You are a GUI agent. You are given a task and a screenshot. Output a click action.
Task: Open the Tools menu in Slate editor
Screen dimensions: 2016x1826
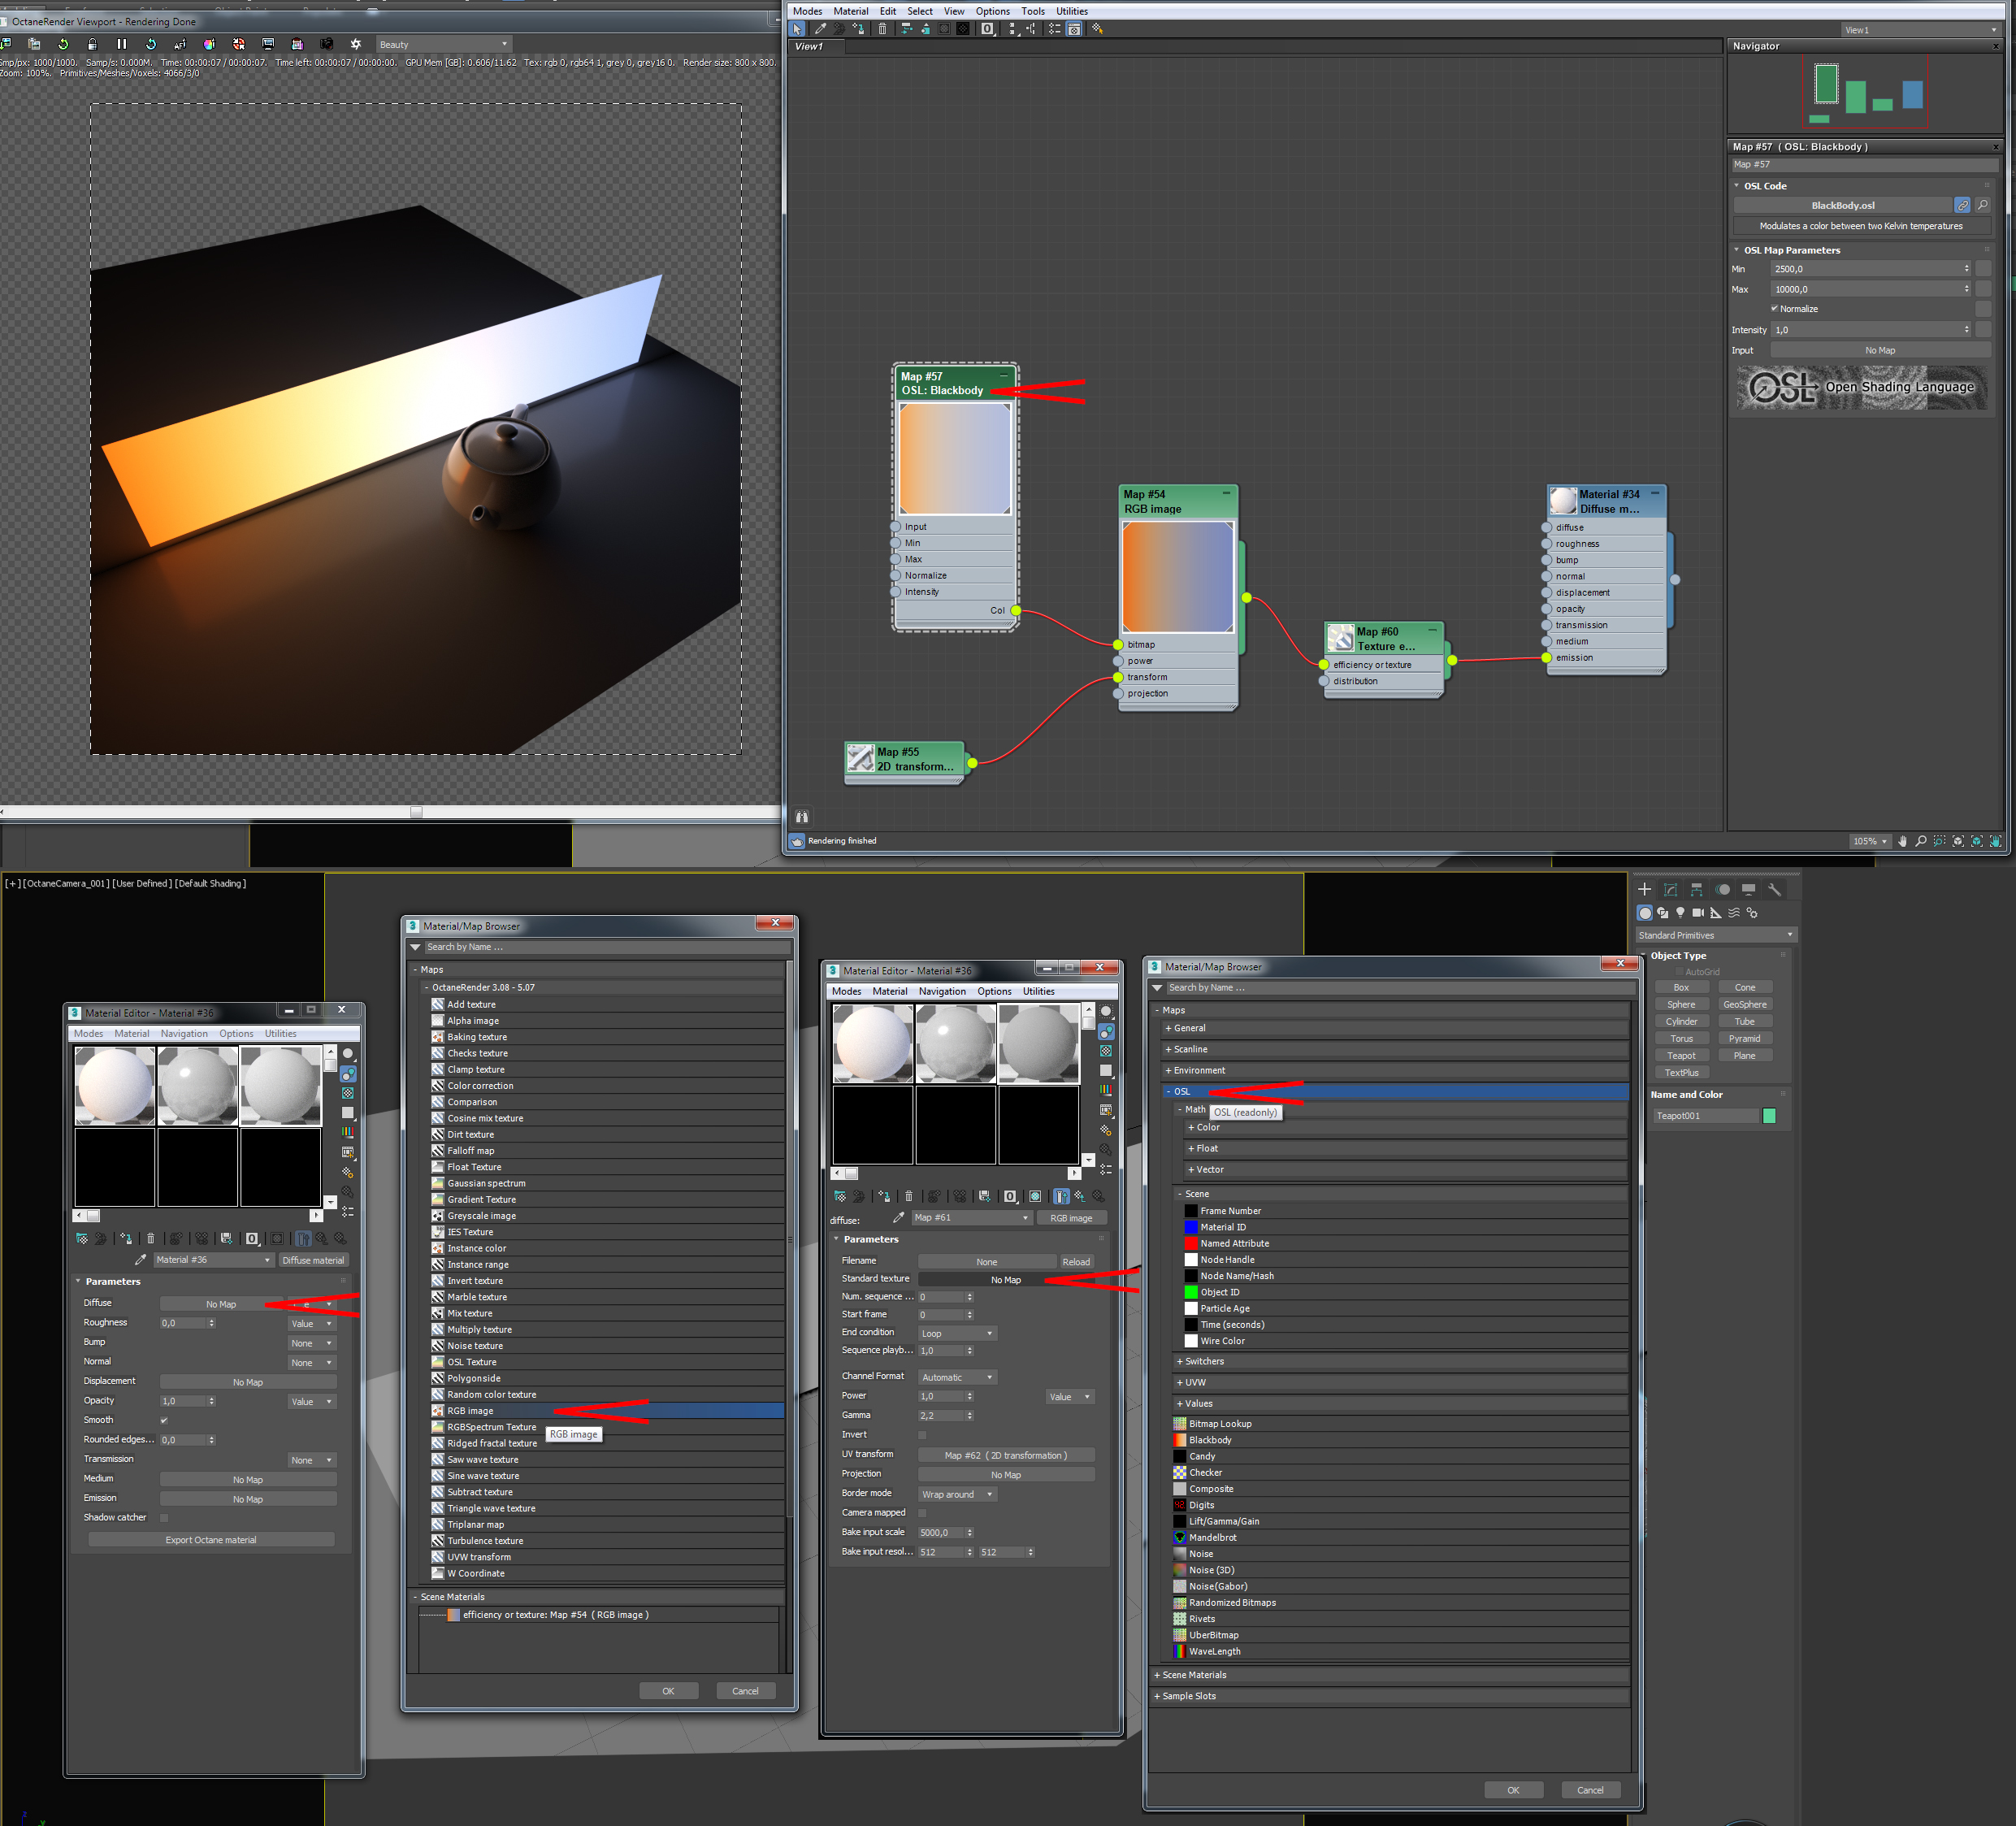pyautogui.click(x=1032, y=11)
